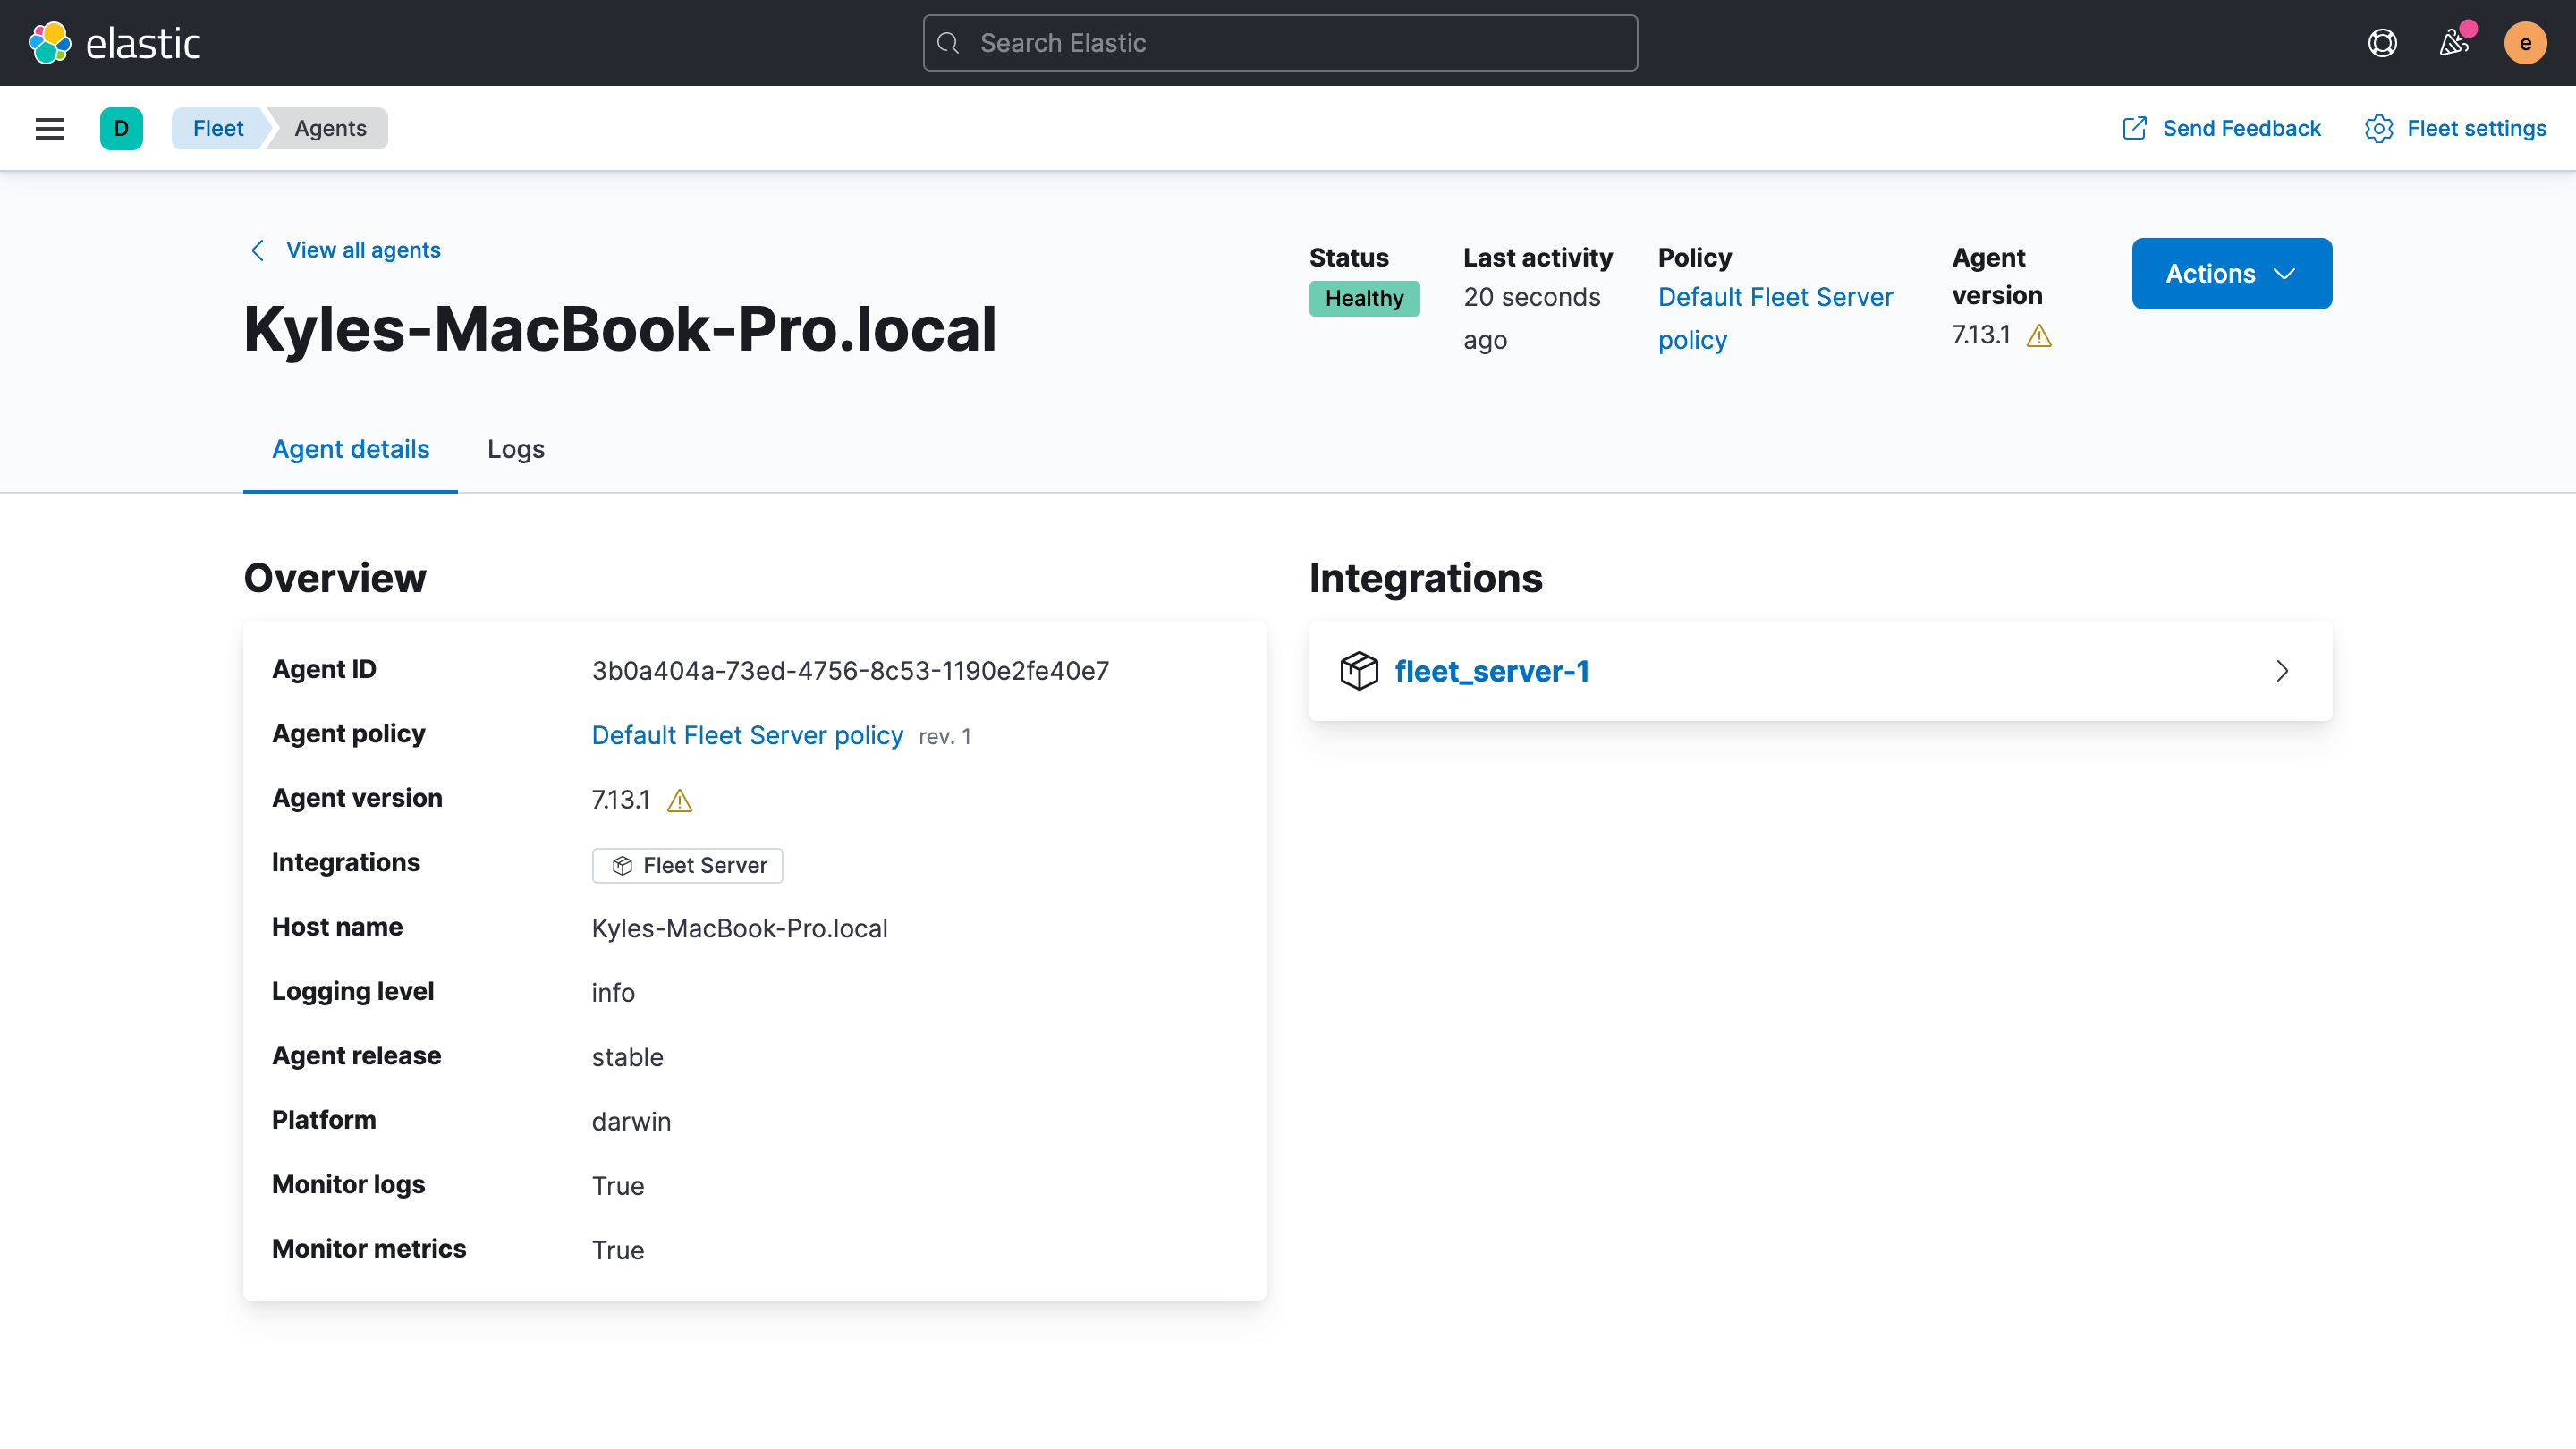The width and height of the screenshot is (2576, 1449).
Task: Click the space selector "D" badge
Action: [121, 128]
